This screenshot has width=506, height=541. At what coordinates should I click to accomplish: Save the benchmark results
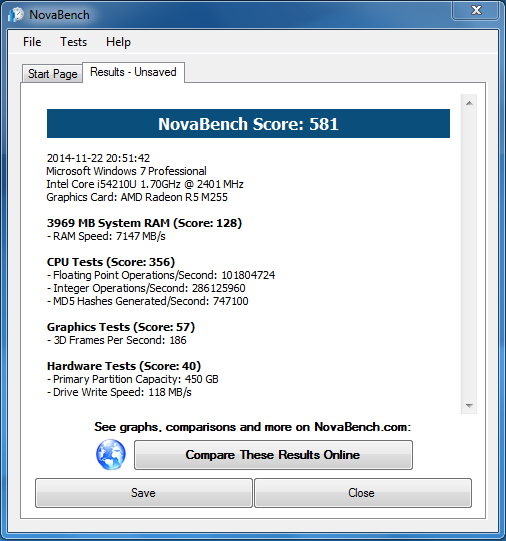pos(143,493)
